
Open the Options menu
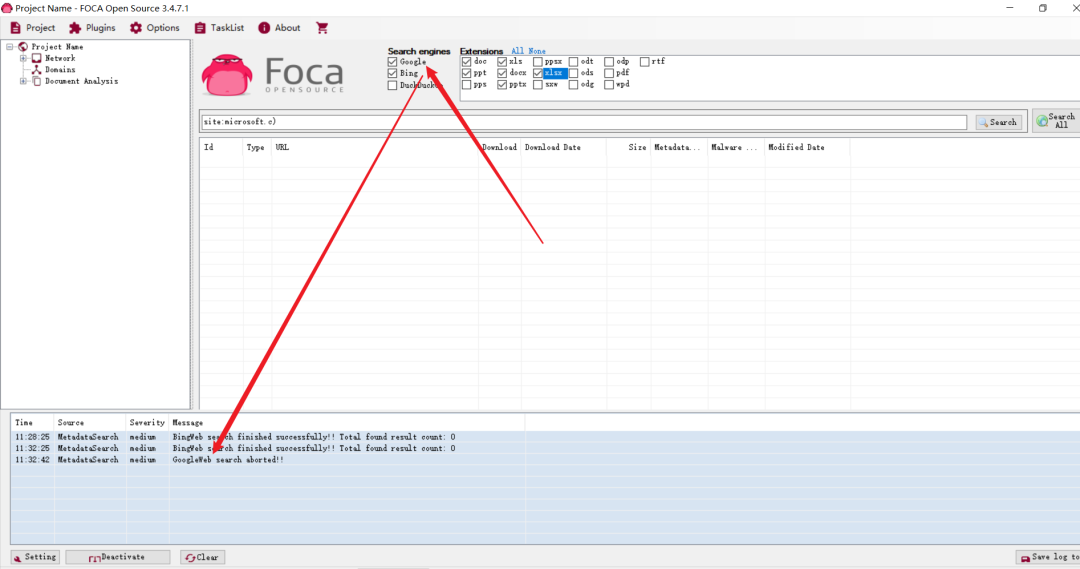(x=154, y=28)
